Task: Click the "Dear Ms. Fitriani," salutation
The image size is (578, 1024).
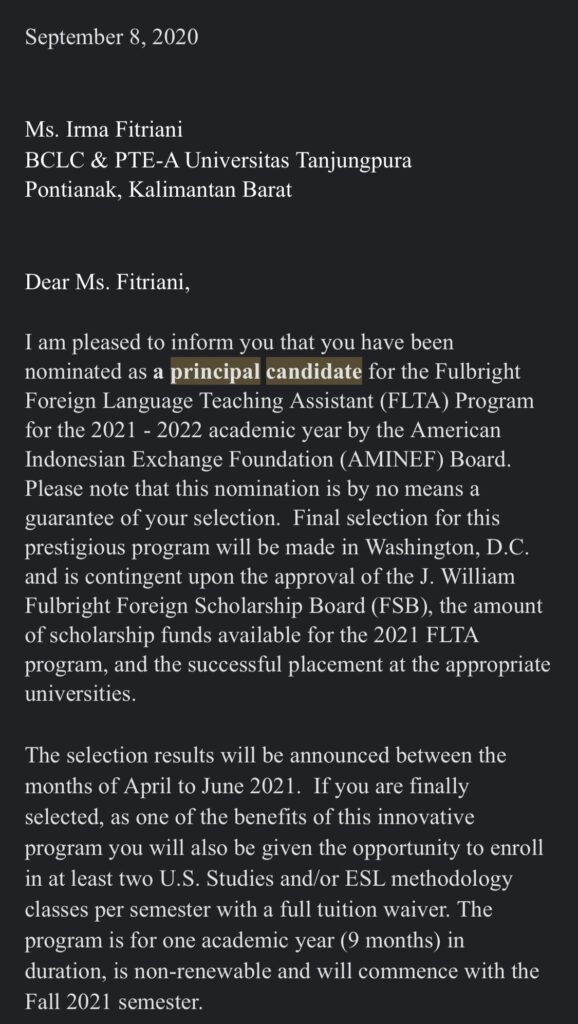Action: (107, 282)
